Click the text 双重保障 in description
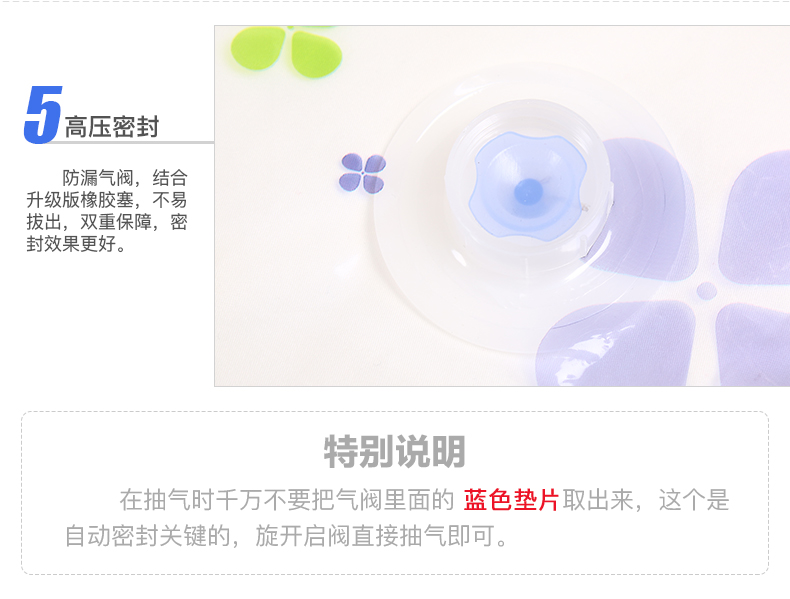This screenshot has height=599, width=790. click(116, 222)
